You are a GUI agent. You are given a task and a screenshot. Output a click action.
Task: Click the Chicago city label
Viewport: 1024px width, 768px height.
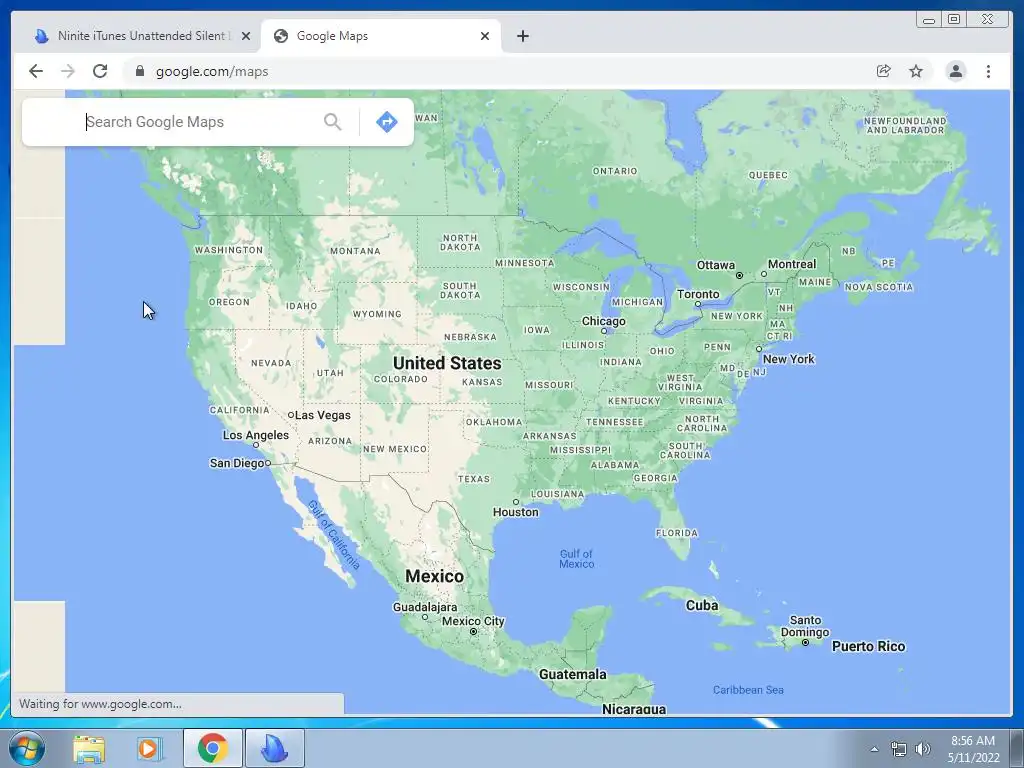(603, 321)
